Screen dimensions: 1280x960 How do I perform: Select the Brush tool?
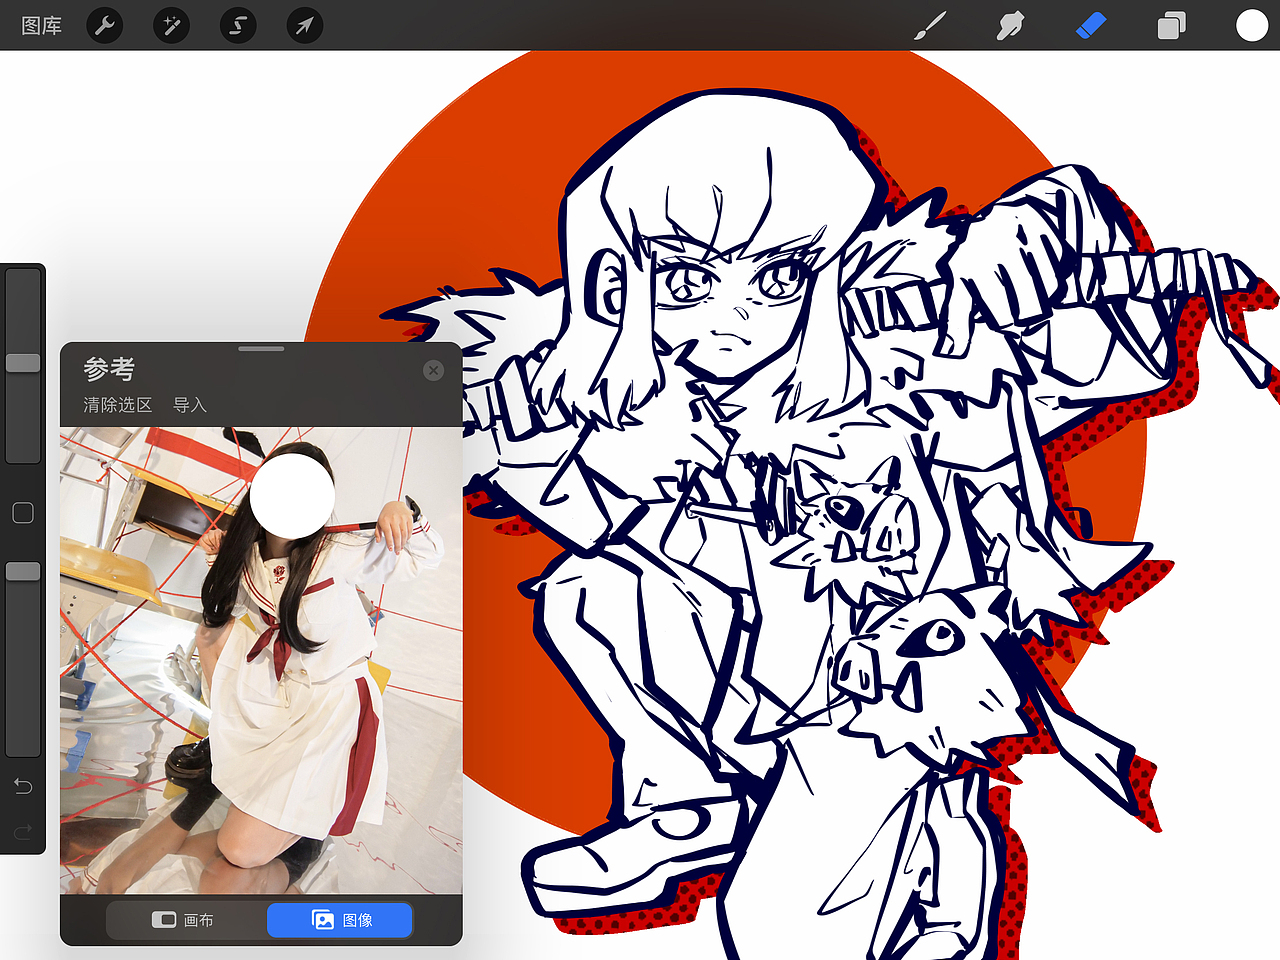coord(930,25)
